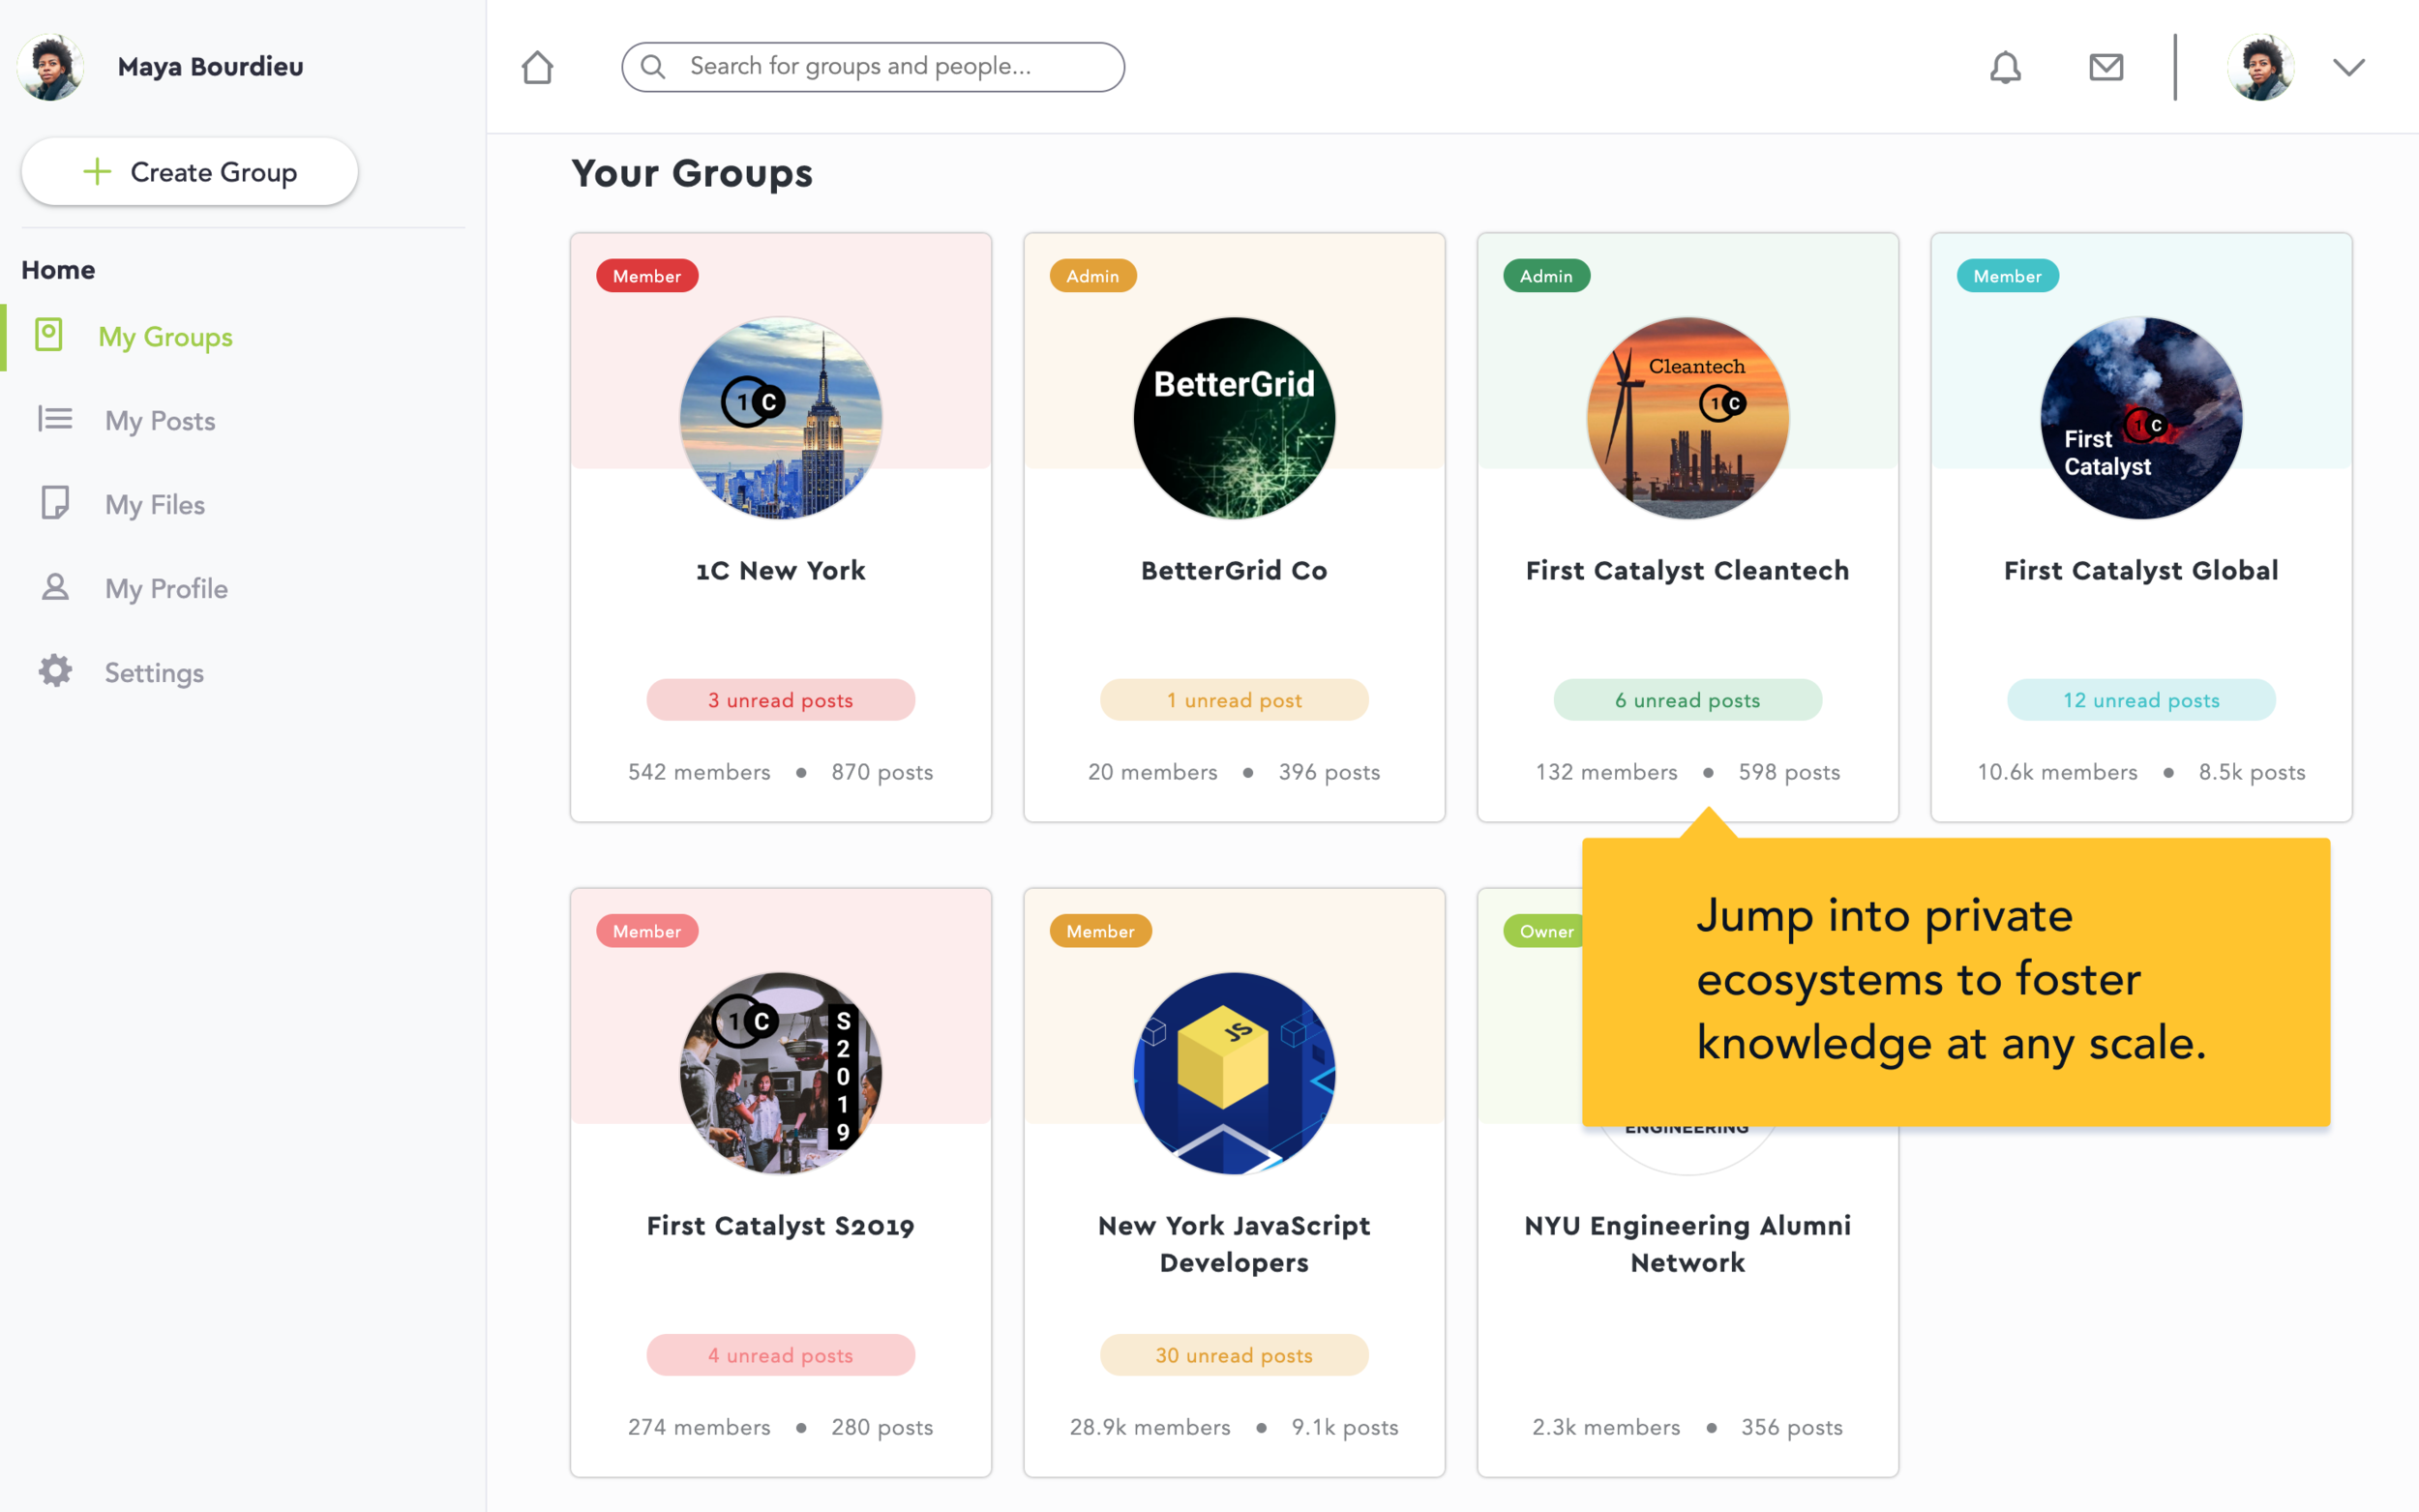The width and height of the screenshot is (2419, 1512).
Task: Click the My Posts list icon
Action: coord(55,419)
